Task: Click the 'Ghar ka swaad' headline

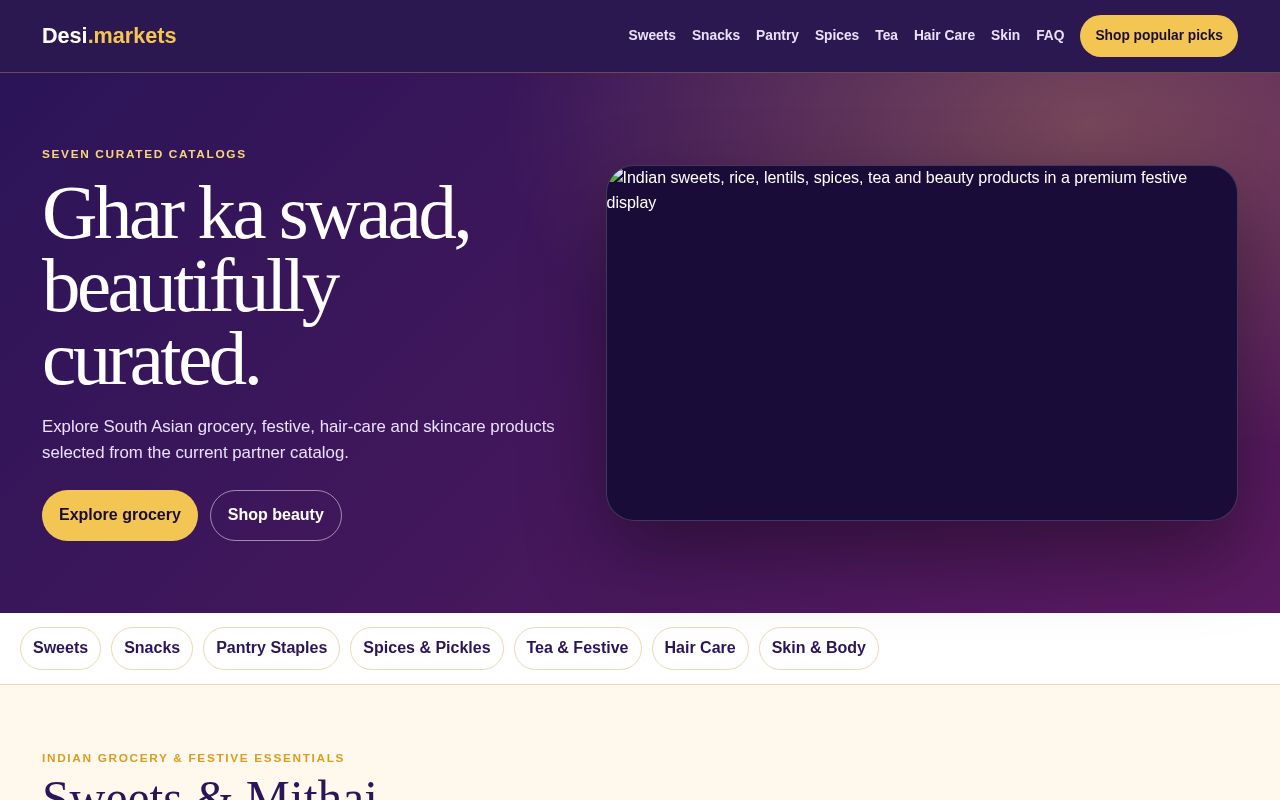Action: [256, 286]
